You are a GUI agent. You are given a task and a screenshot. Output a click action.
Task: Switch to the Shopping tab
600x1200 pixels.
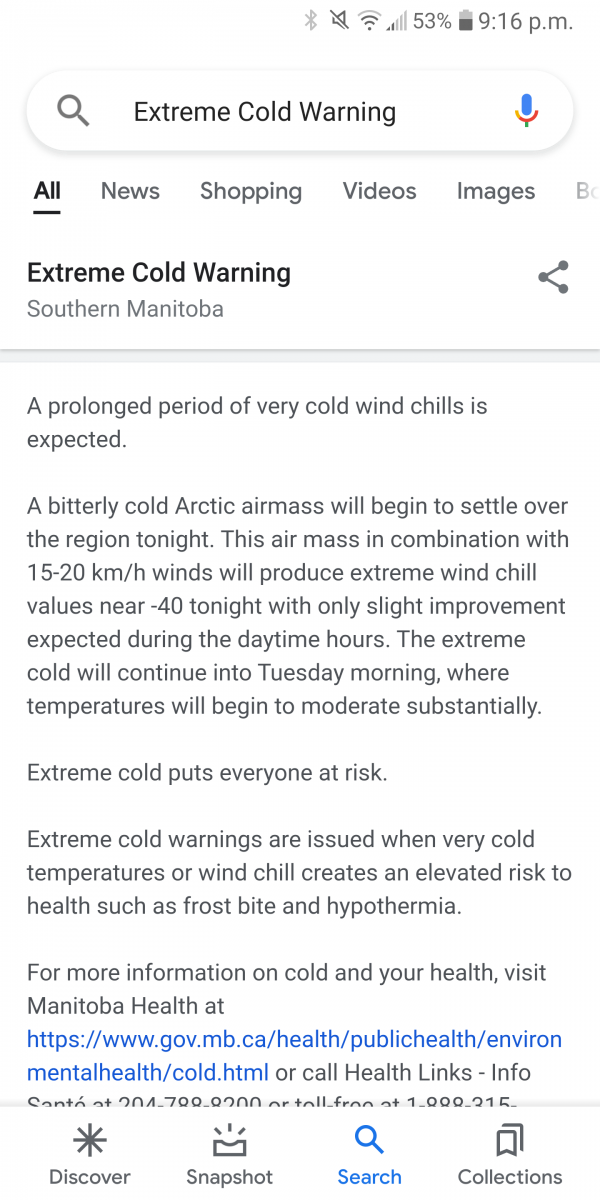coord(251,191)
